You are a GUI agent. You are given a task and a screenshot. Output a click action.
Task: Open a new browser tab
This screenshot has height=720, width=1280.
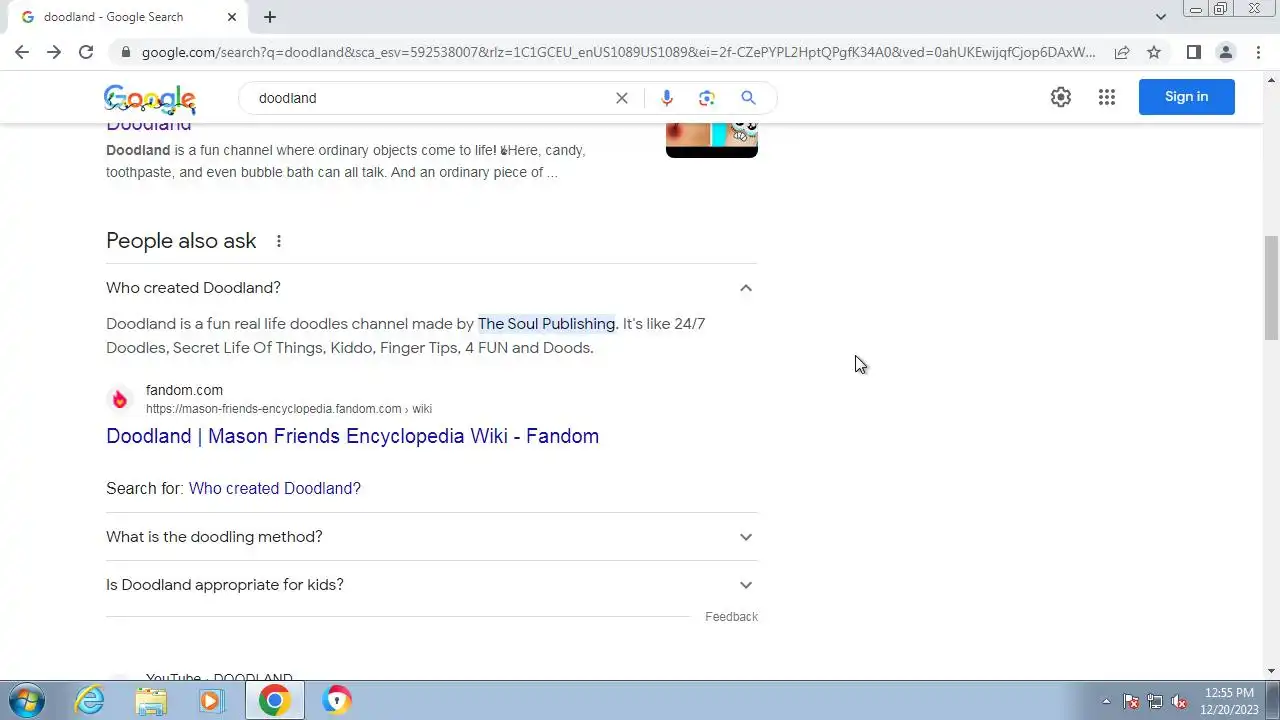pyautogui.click(x=270, y=17)
